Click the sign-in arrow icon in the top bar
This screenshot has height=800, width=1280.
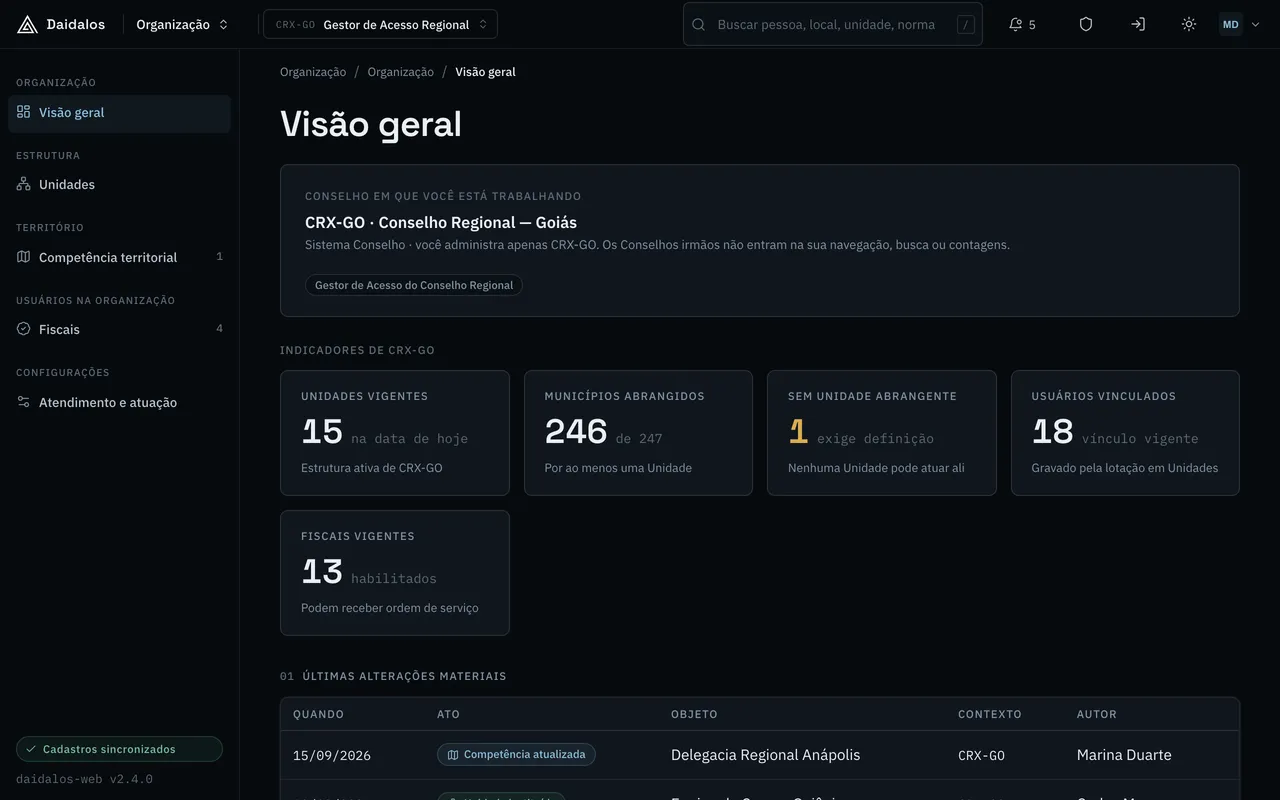[1138, 24]
